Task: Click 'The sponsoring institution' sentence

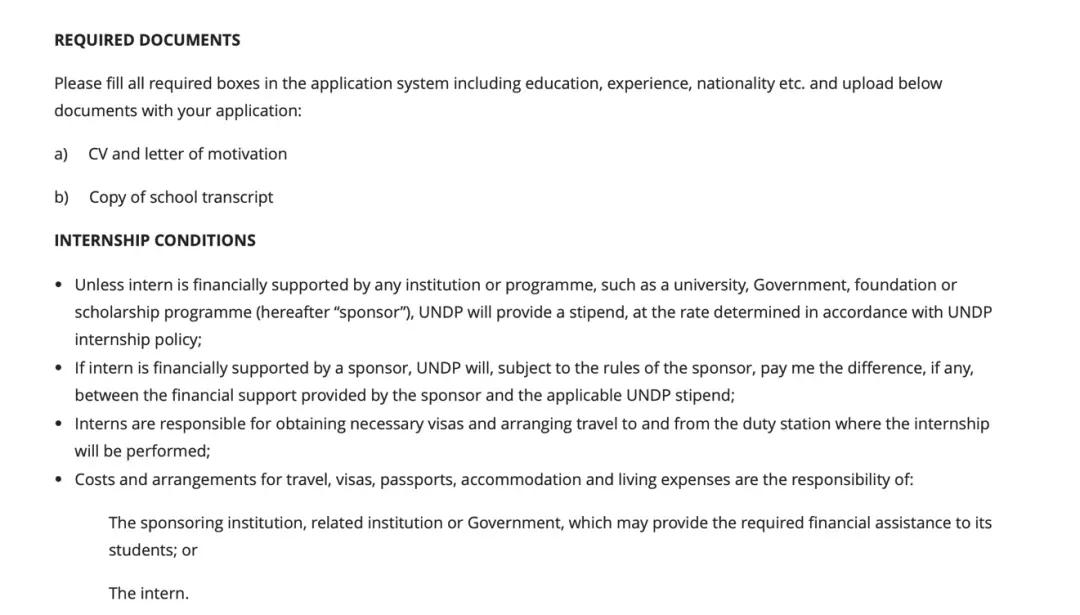Action: click(550, 536)
